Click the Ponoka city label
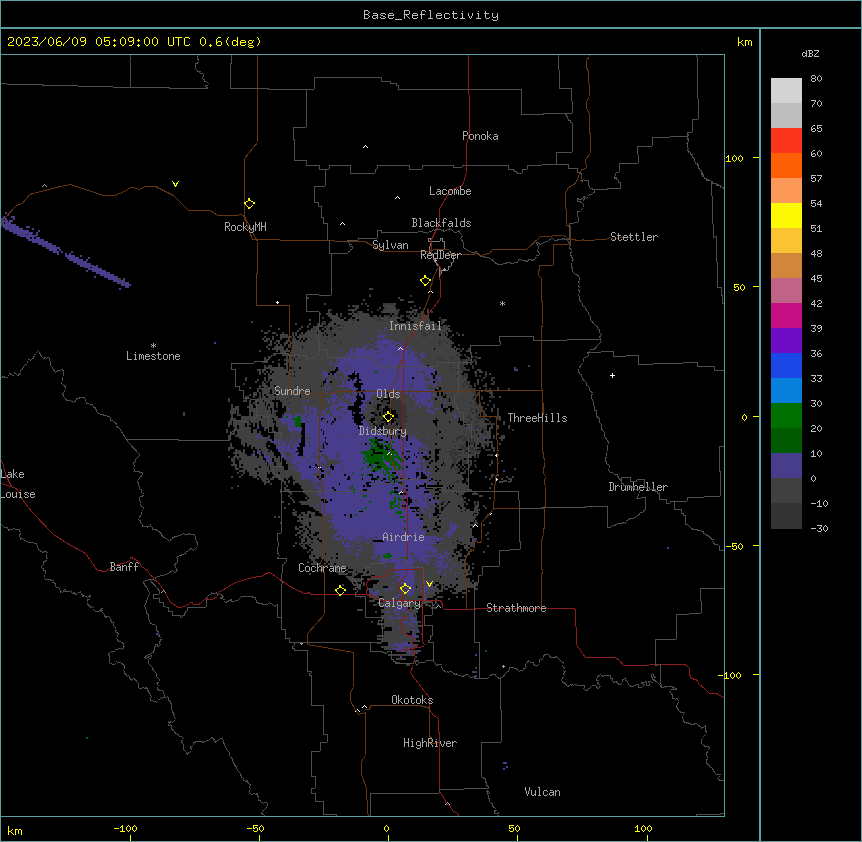Image resolution: width=862 pixels, height=842 pixels. pos(480,136)
